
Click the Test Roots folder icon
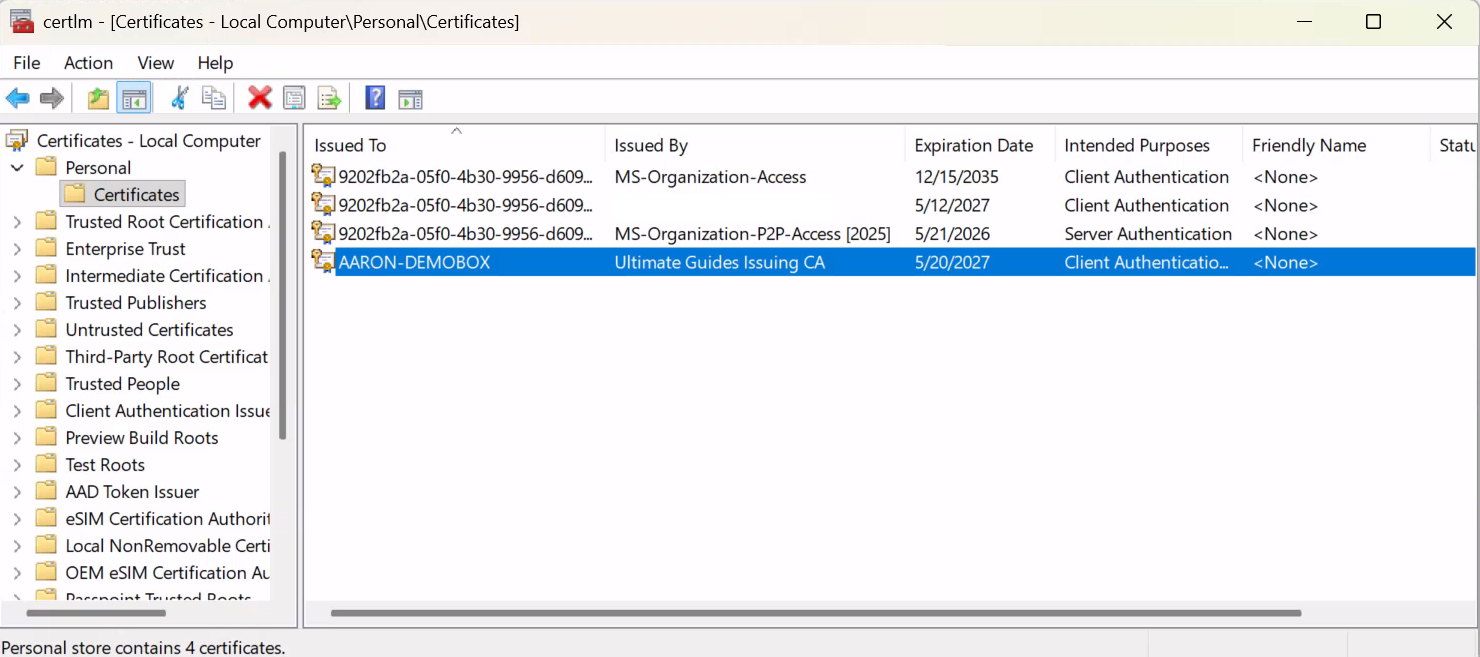46,464
